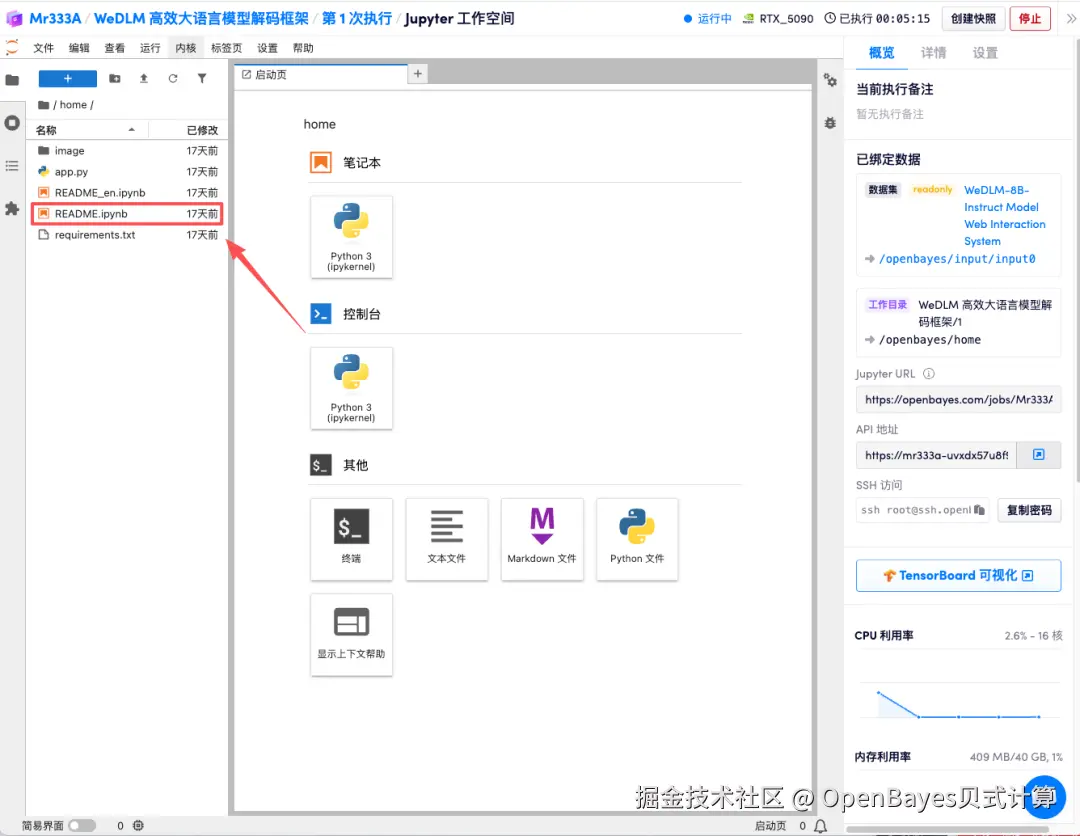Open the 第 1 次执行 breadcrumb link
Viewport: 1080px width, 836px height.
[357, 19]
